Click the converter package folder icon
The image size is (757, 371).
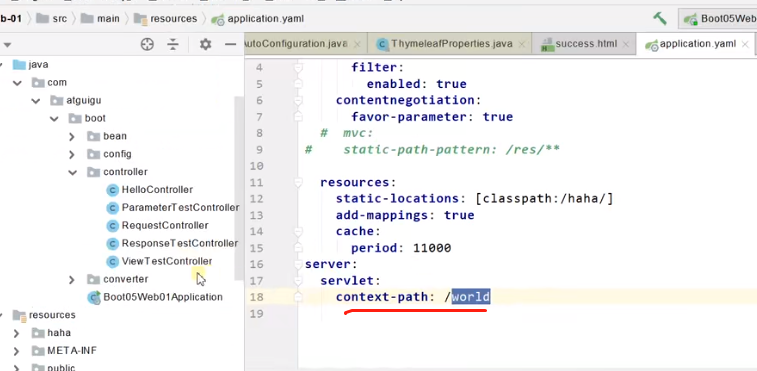93,279
